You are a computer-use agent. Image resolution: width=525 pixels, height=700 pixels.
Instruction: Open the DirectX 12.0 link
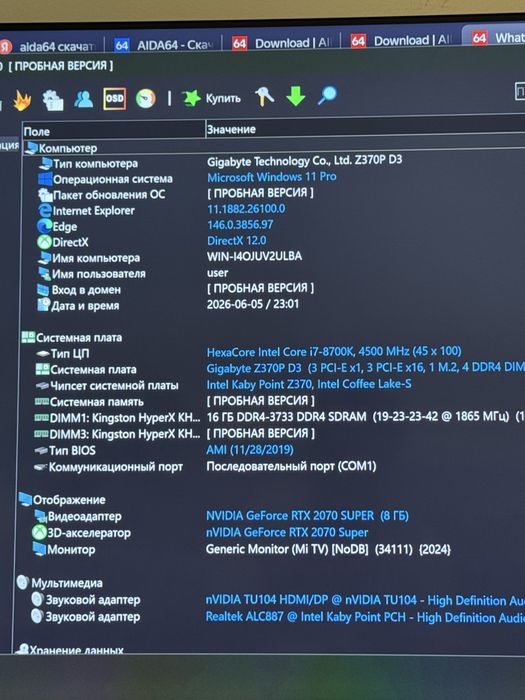pos(237,241)
